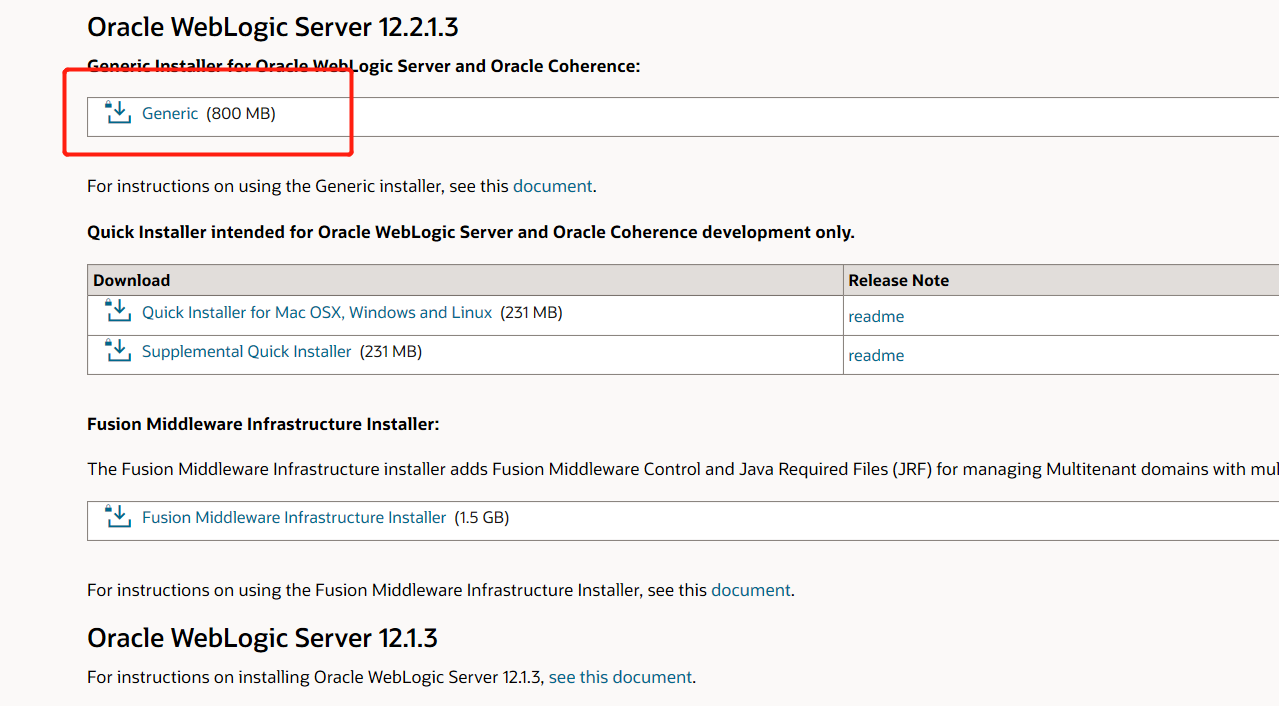Click the download icon beside Supplemental Quick Installer
1279x706 pixels.
(119, 350)
